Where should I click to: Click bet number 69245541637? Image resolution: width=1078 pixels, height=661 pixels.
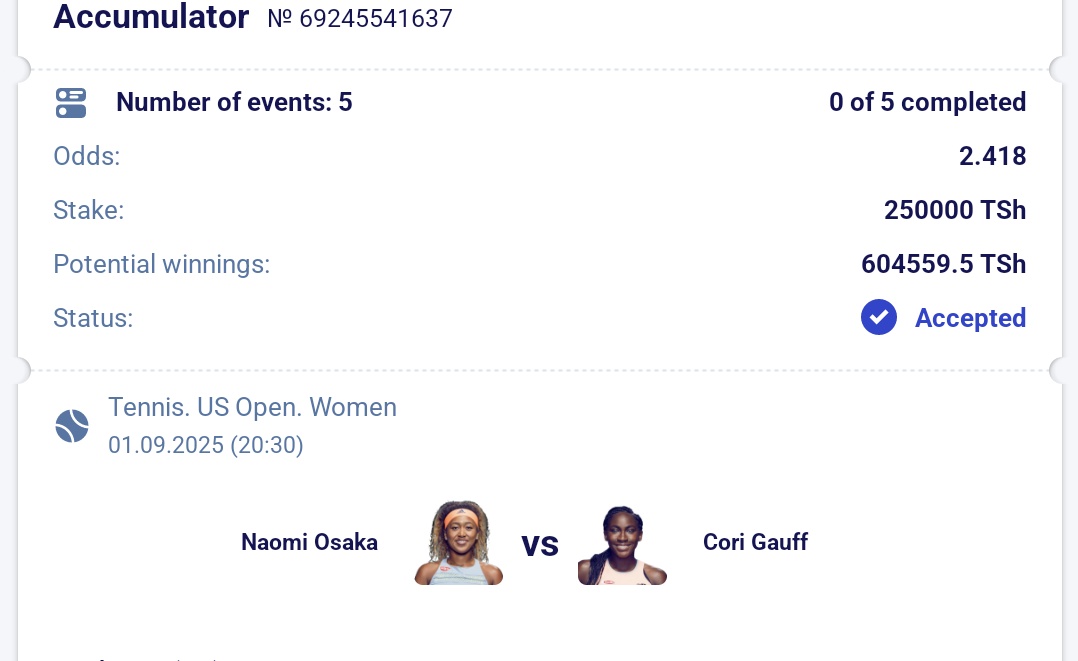click(360, 19)
